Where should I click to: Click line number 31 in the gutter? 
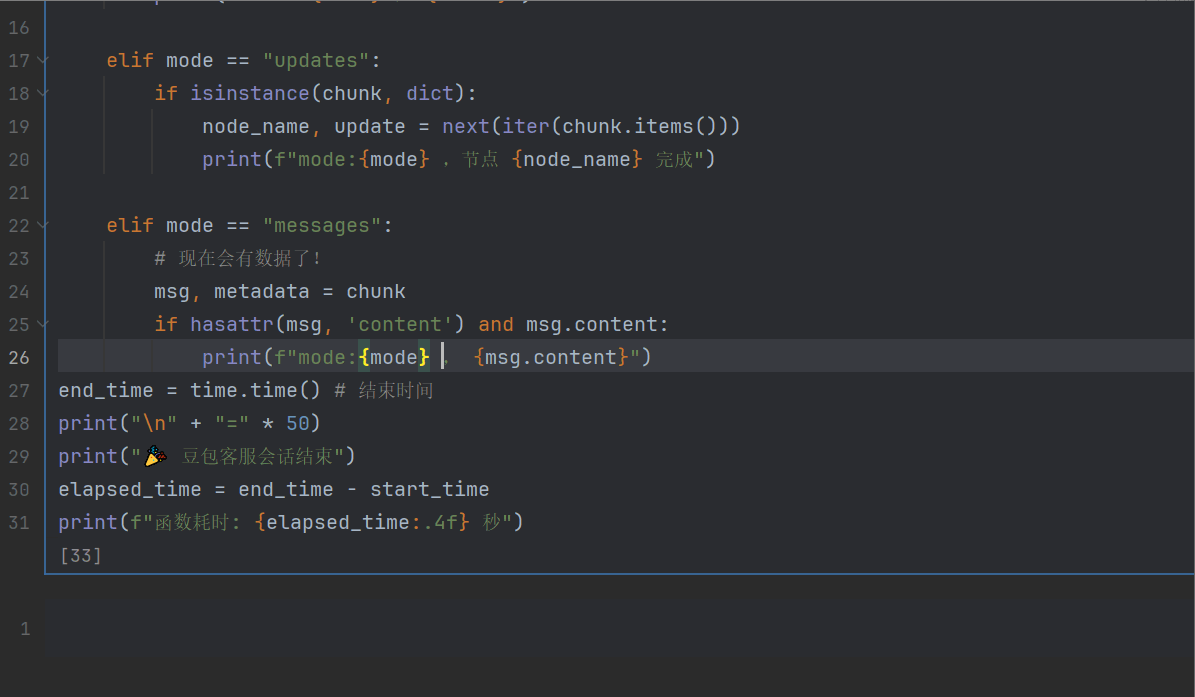tap(19, 523)
